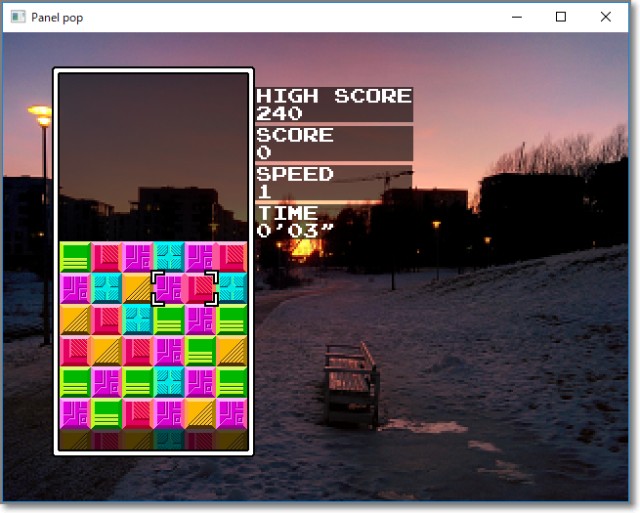
Task: Click the HIGH SCORE panel
Action: 333,104
